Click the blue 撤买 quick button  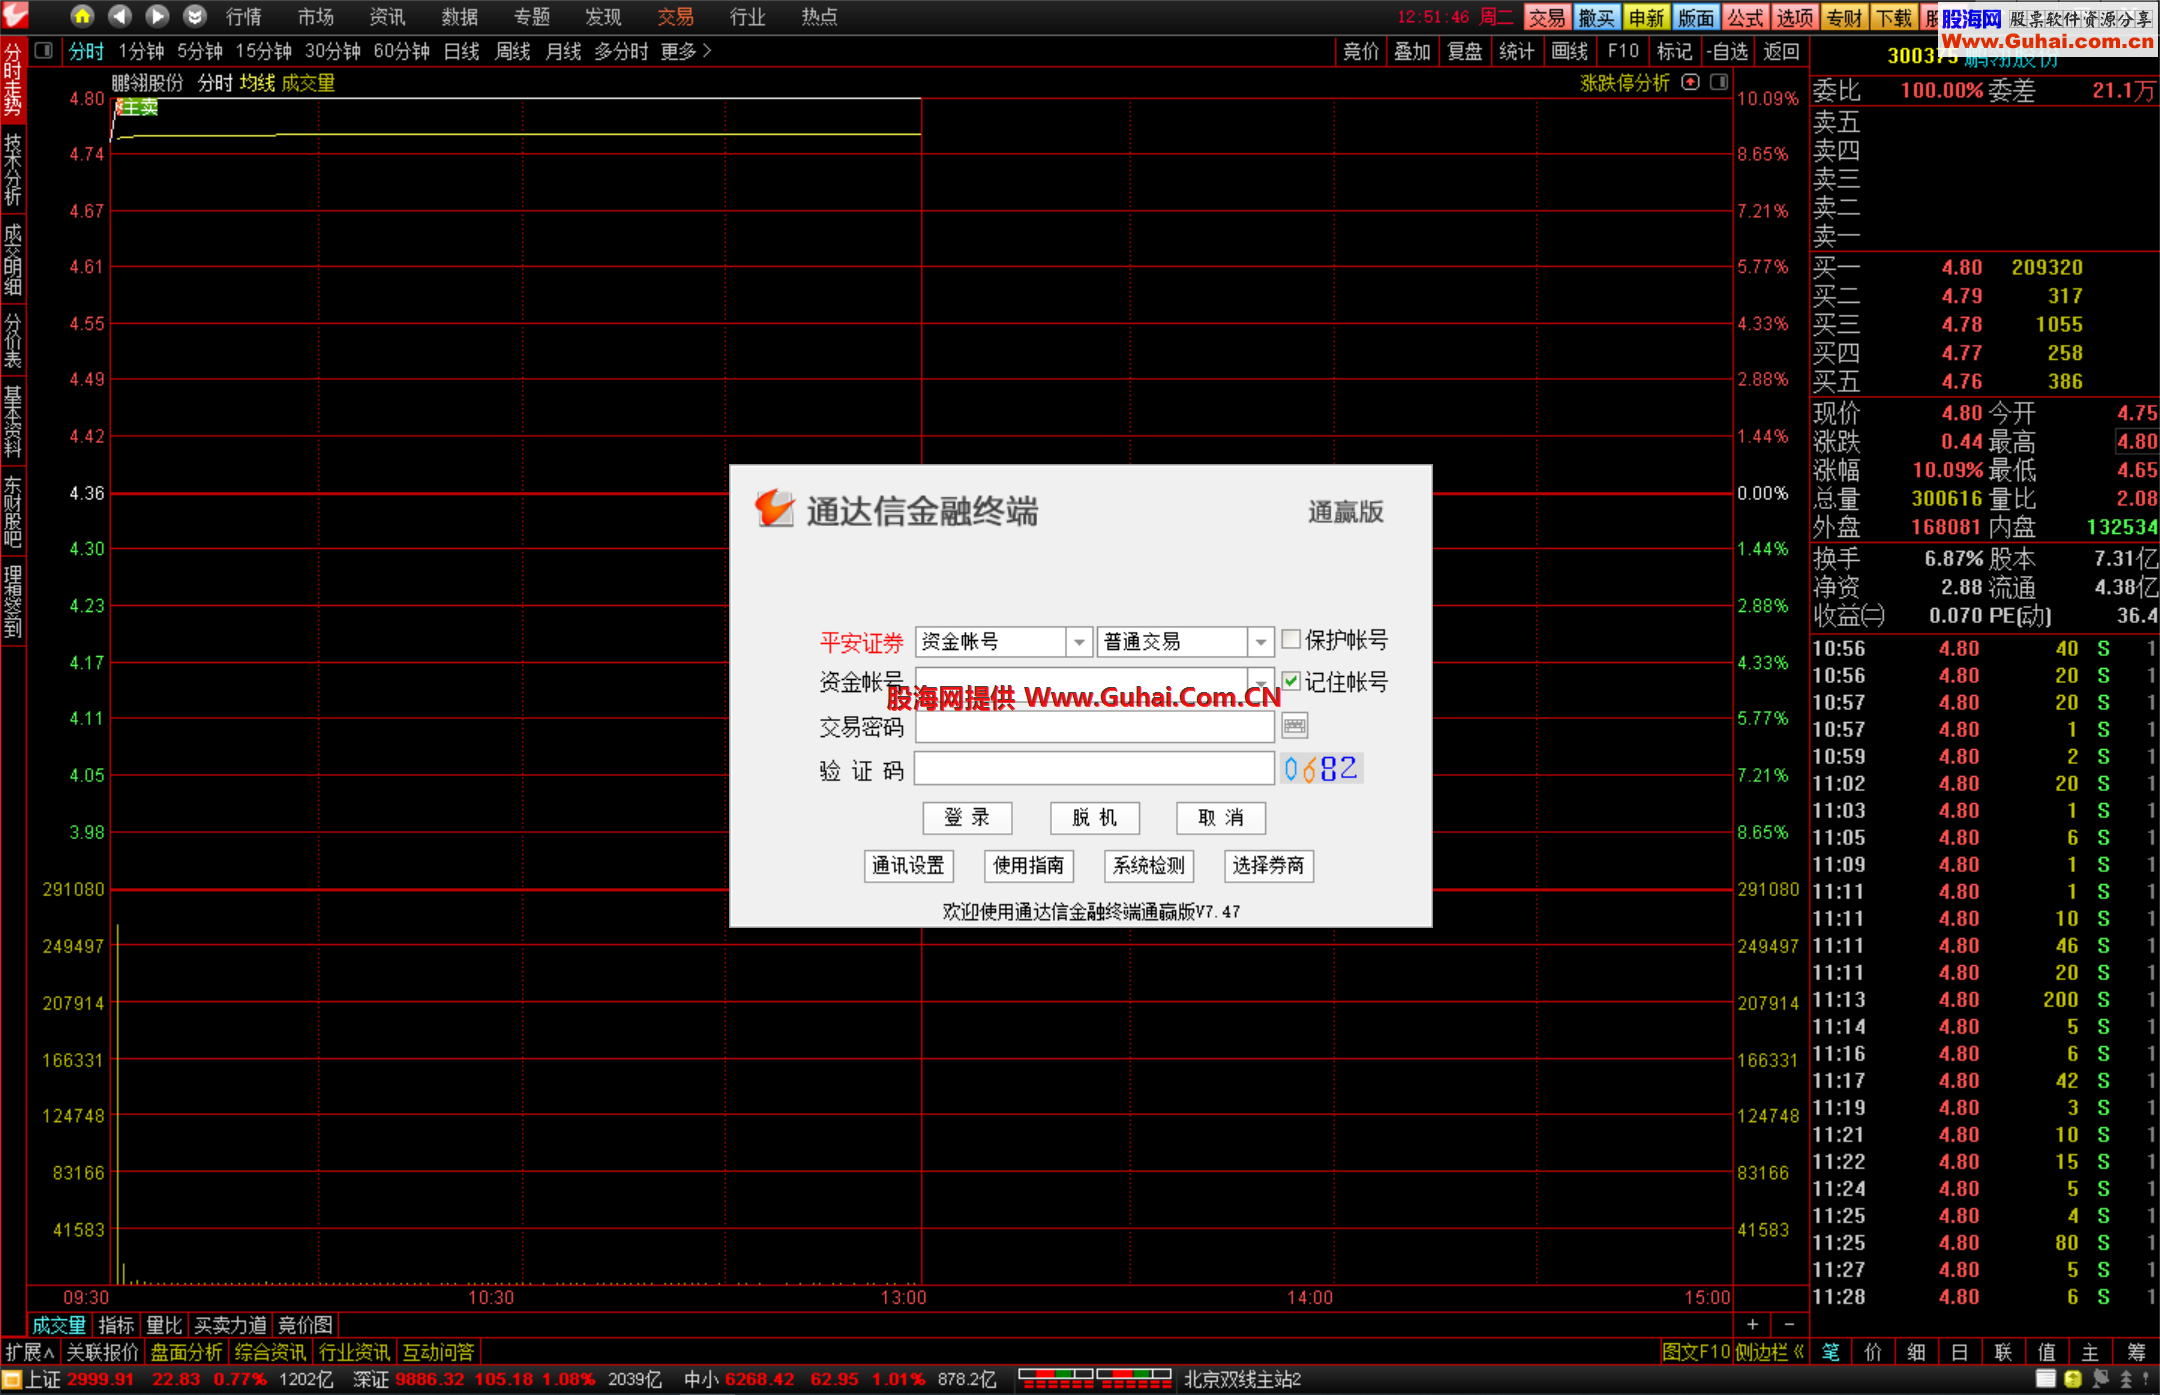pyautogui.click(x=1597, y=17)
